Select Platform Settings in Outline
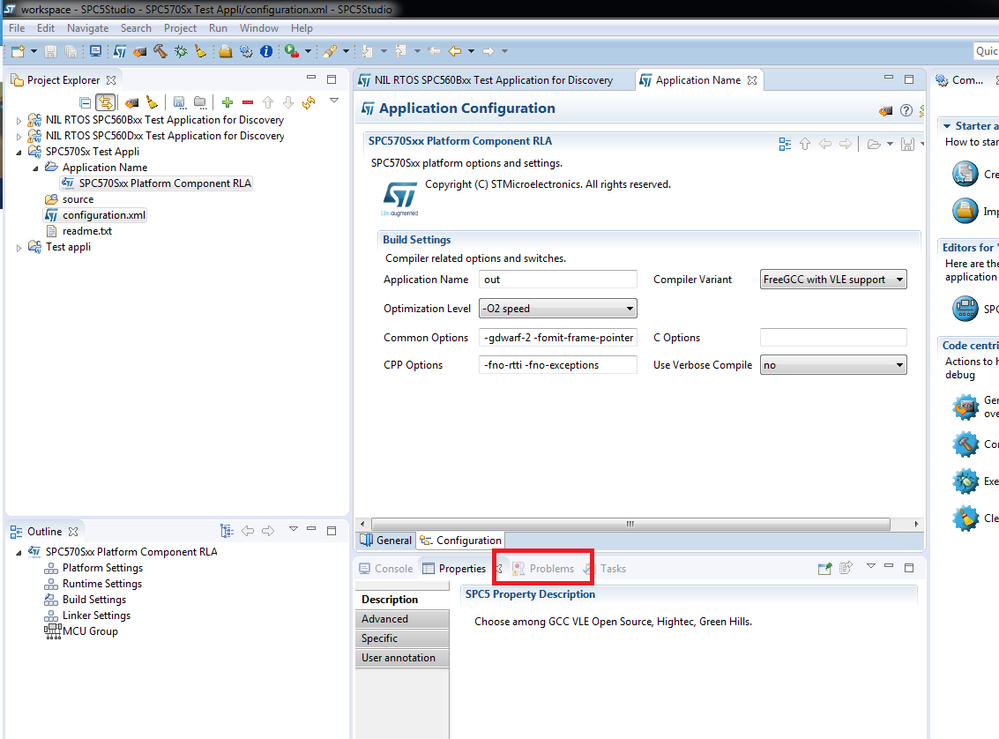 pyautogui.click(x=93, y=568)
